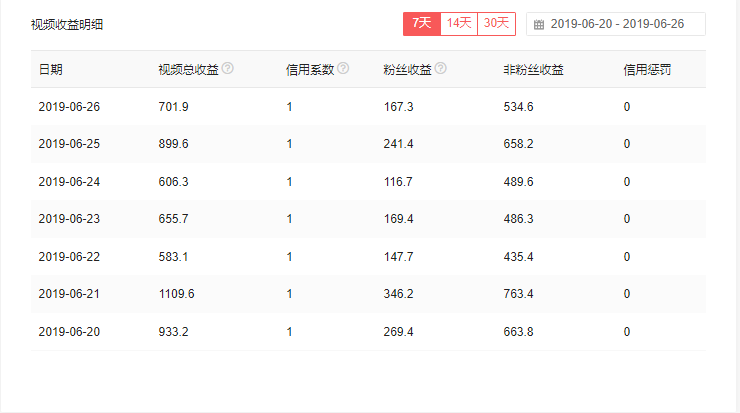Click total revenue value 1109.6
Viewport: 740px width, 413px height.
[177, 294]
